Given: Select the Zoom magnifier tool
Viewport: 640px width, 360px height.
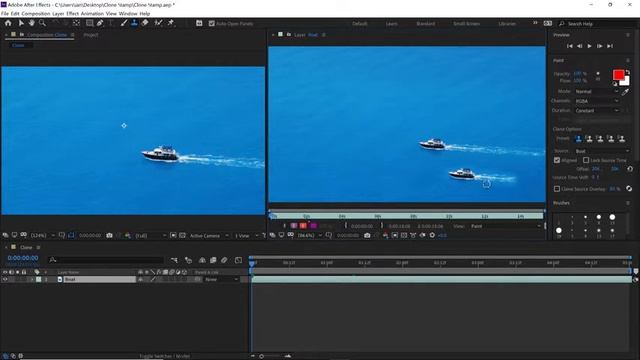Looking at the screenshot, I should coord(42,23).
